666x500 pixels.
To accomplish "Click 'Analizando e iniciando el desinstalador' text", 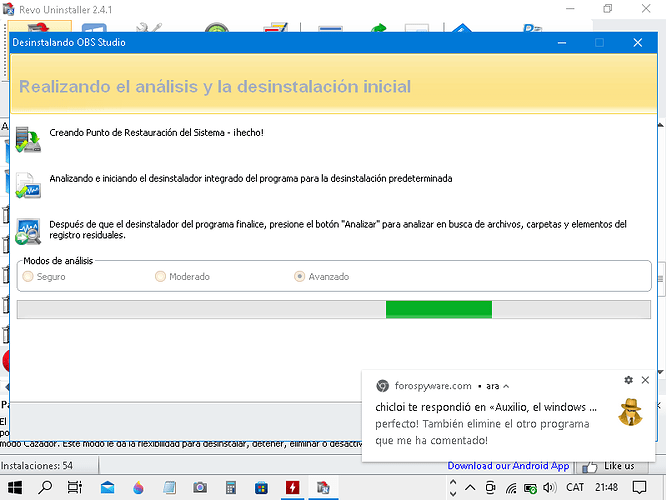I will [x=251, y=178].
